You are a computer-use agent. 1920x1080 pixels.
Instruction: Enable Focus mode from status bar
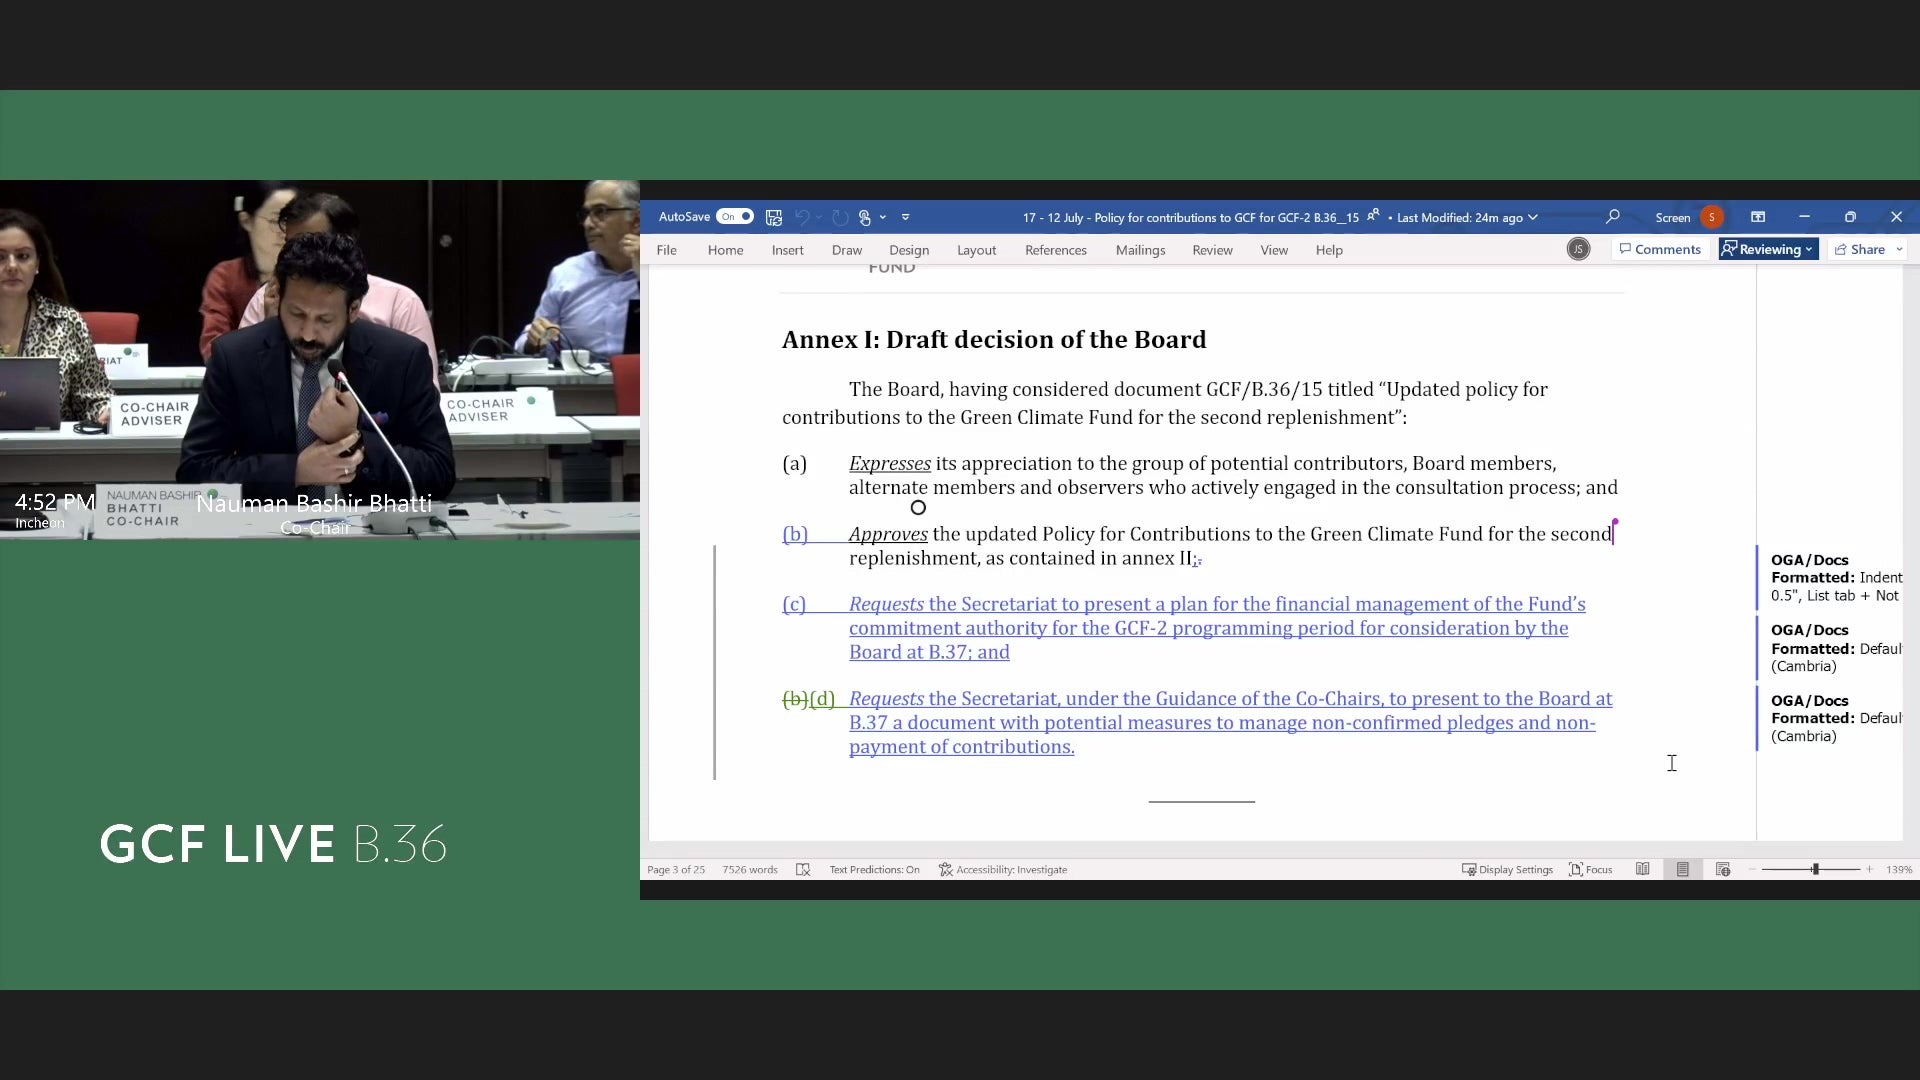point(1590,870)
